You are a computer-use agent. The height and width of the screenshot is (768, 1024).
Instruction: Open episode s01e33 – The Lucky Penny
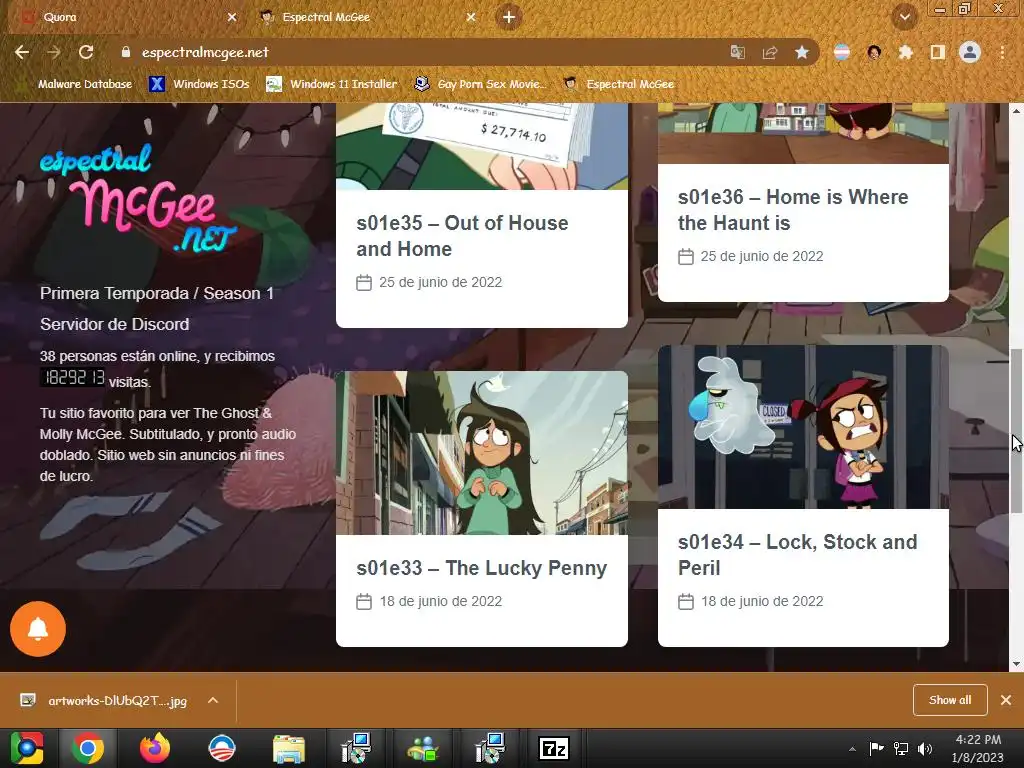pos(481,568)
